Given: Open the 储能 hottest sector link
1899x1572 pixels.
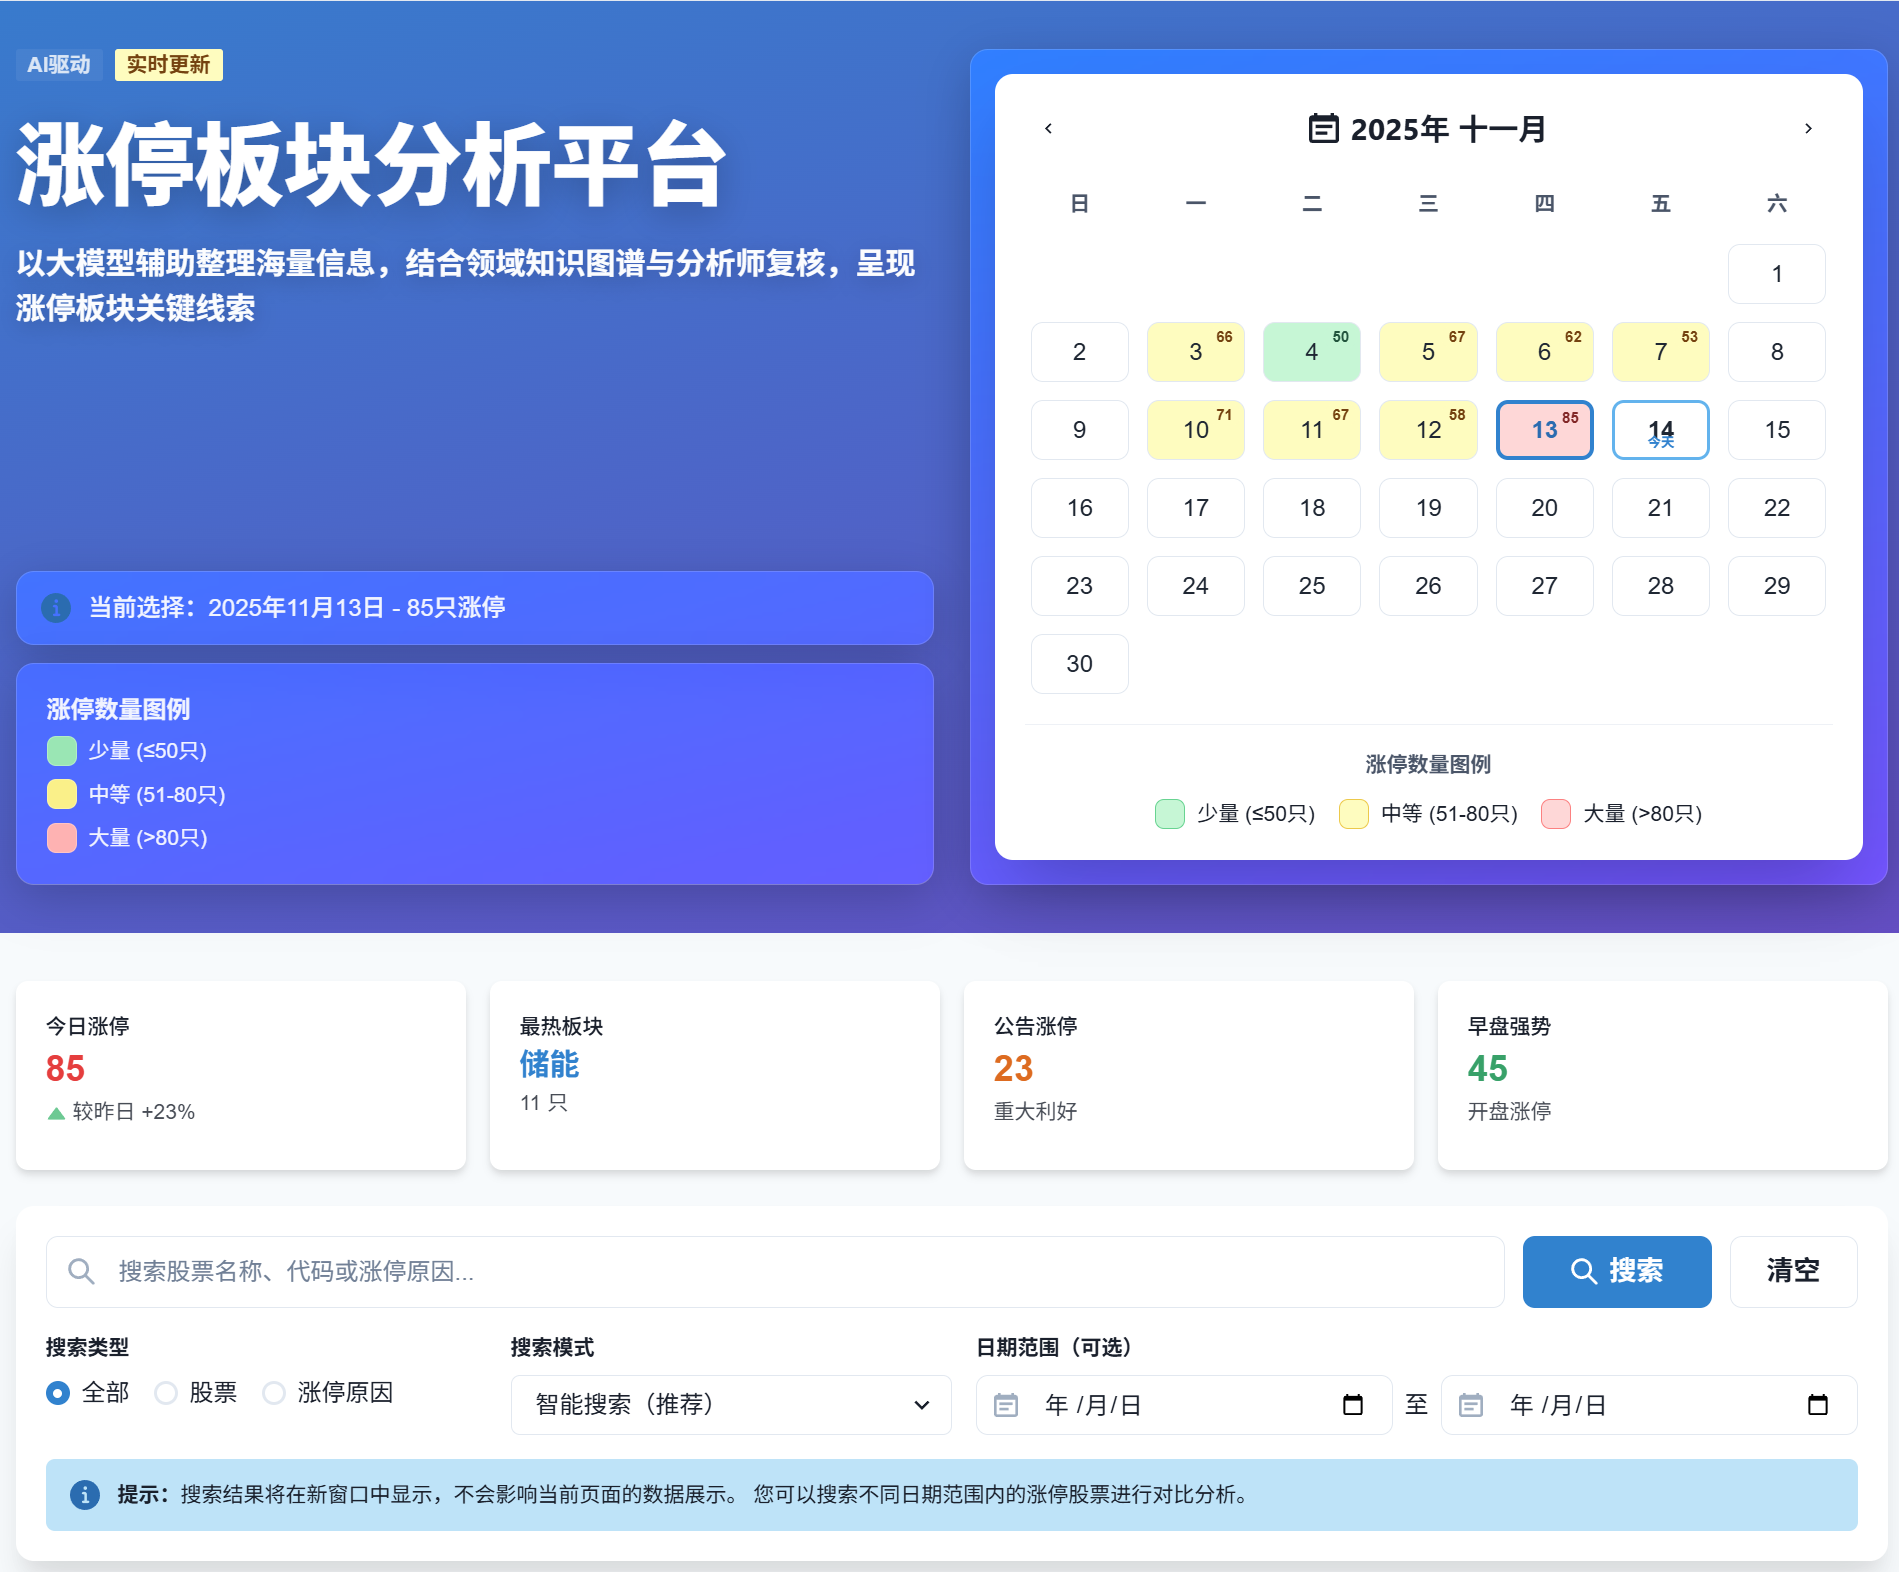Looking at the screenshot, I should (549, 1065).
